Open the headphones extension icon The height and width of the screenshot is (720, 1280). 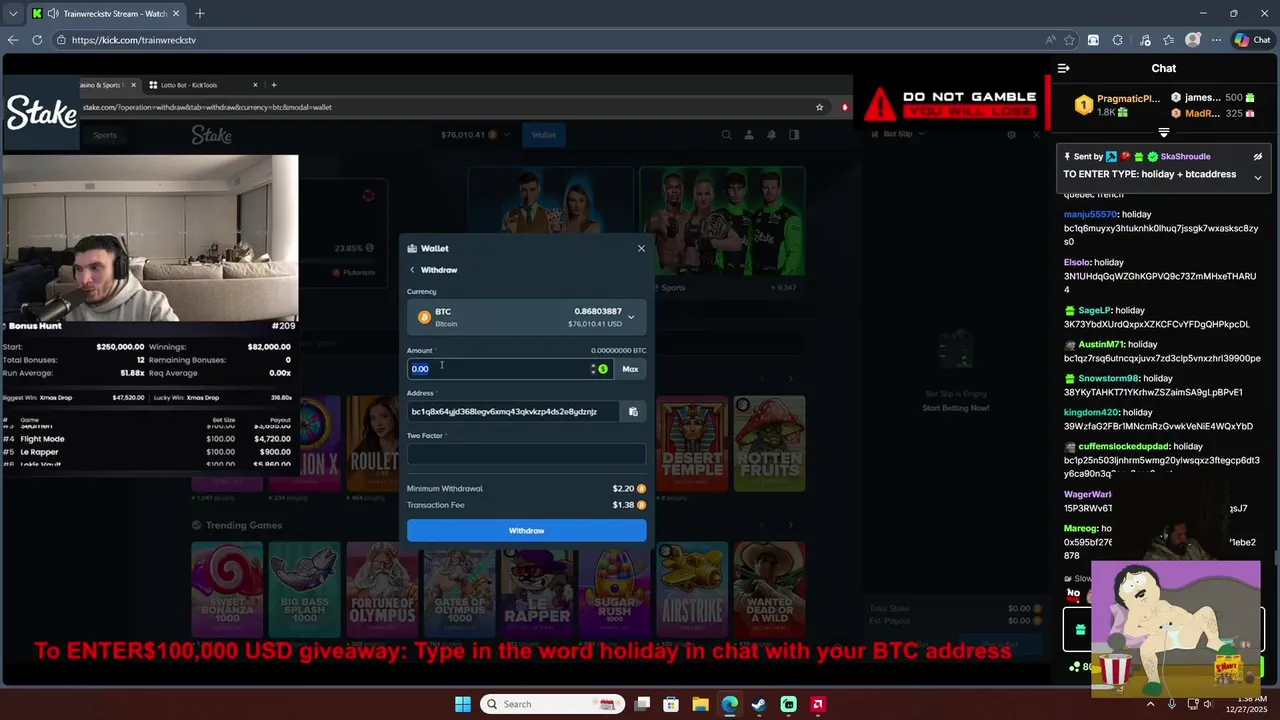point(1093,40)
